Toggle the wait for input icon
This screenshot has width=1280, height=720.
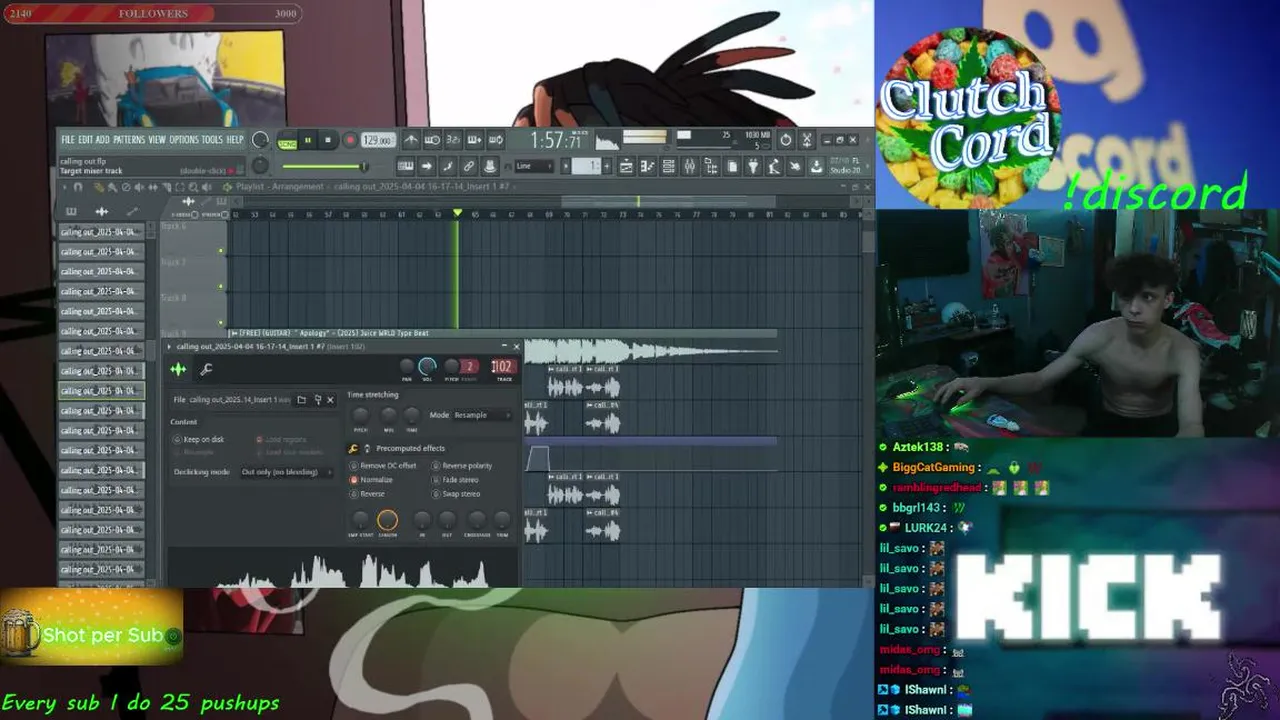click(432, 140)
